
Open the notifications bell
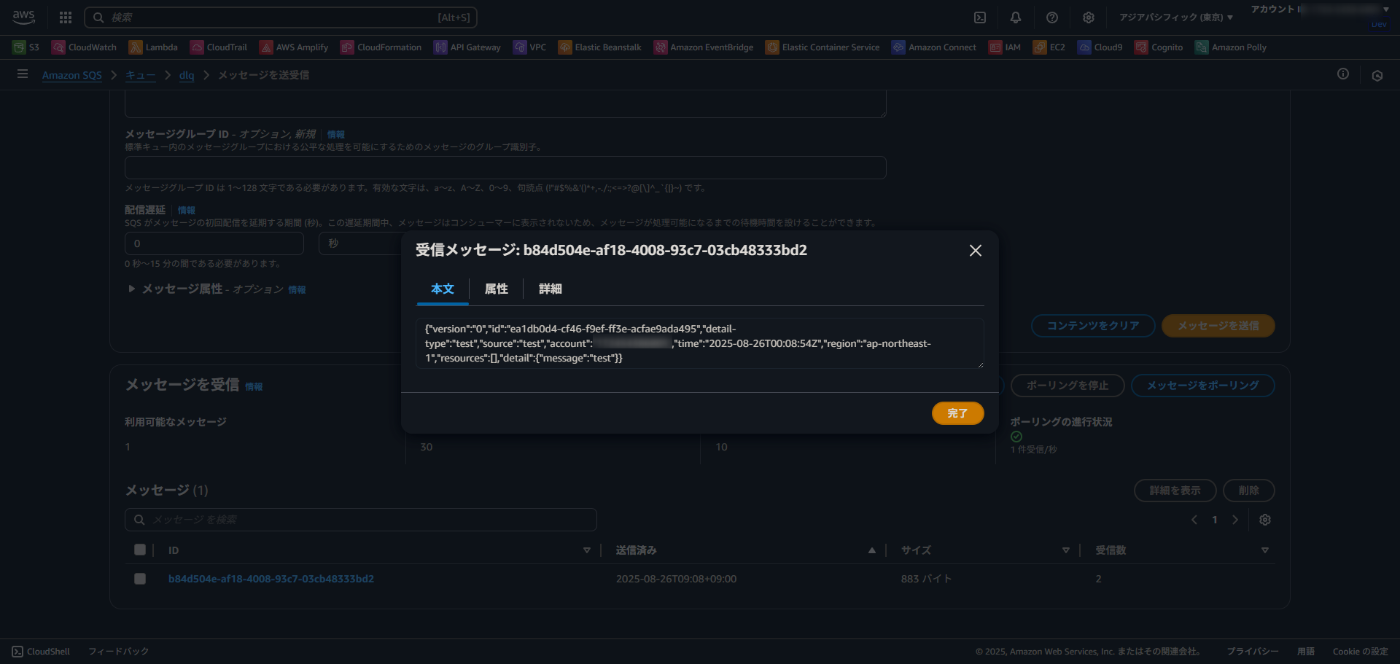(1016, 17)
